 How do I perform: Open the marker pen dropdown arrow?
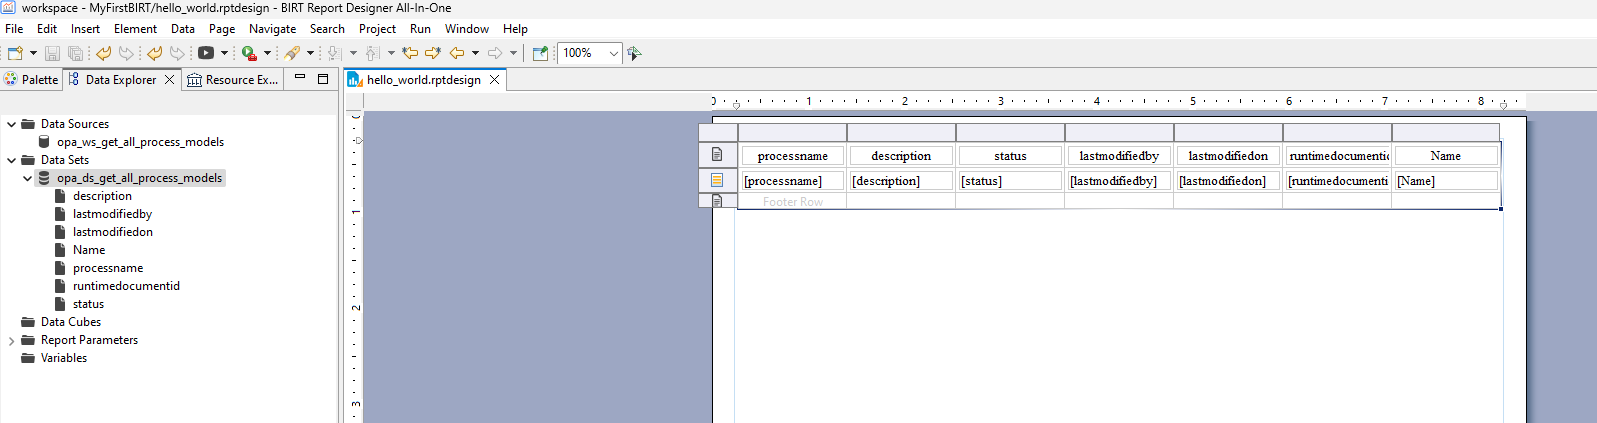(310, 53)
